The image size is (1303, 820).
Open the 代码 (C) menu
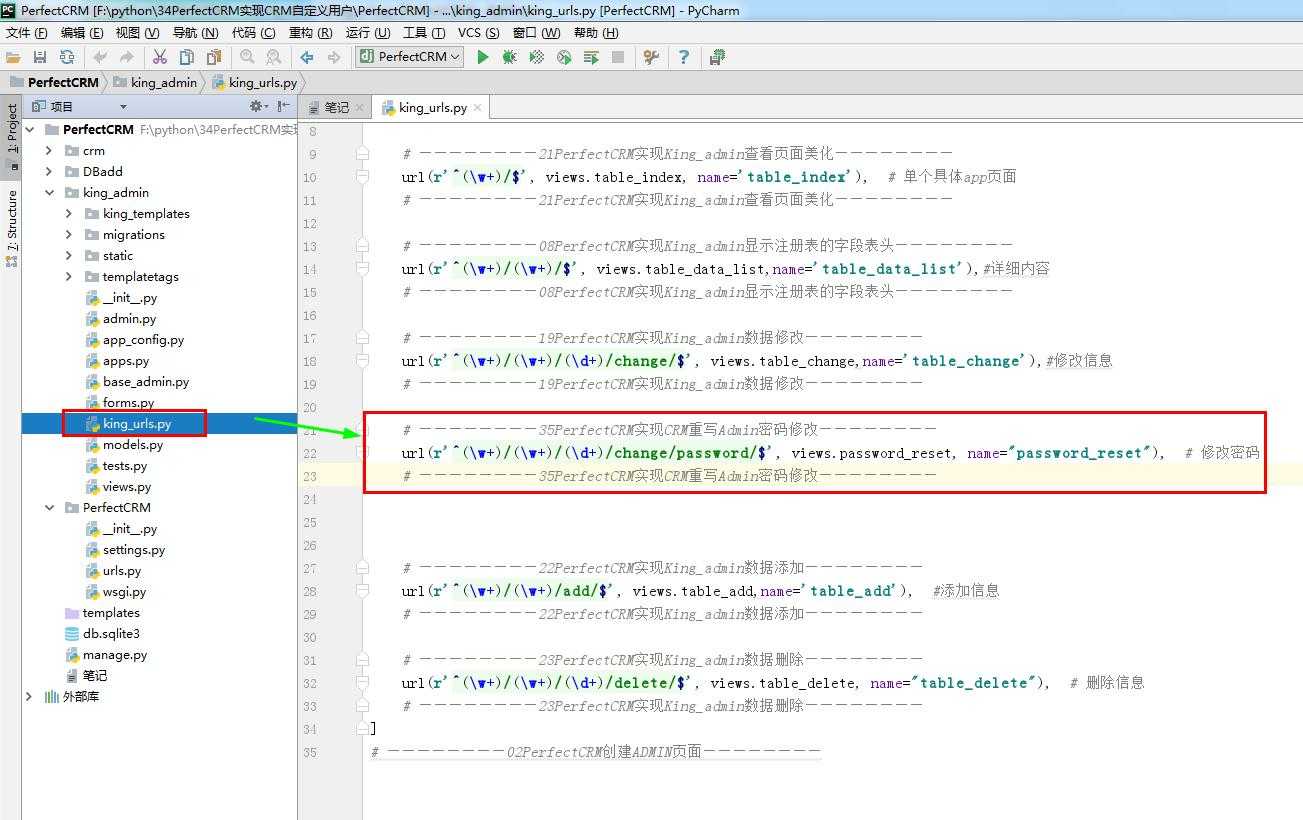pos(253,33)
